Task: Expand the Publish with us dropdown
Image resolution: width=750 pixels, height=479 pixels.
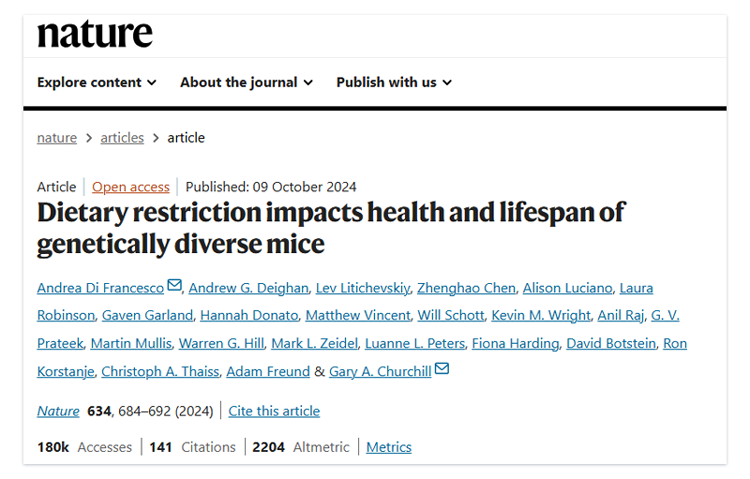Action: (x=394, y=82)
